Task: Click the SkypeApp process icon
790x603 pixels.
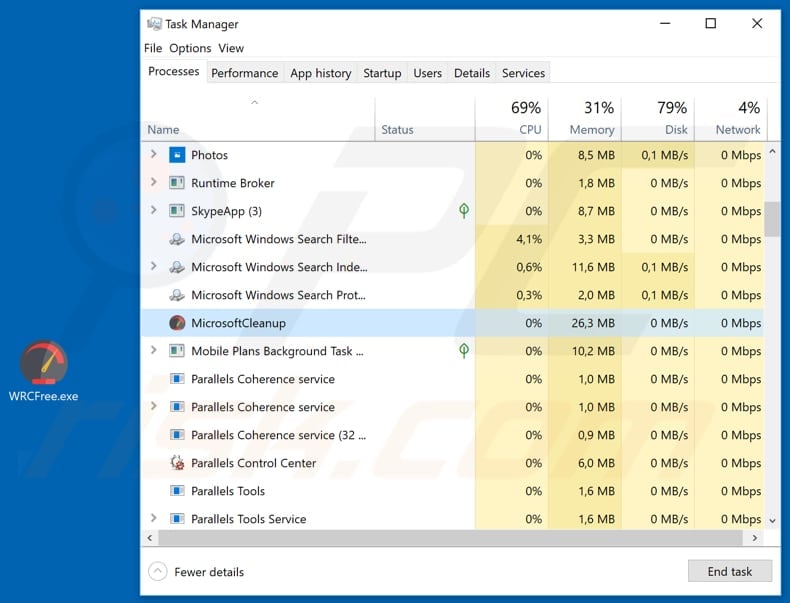Action: click(177, 211)
